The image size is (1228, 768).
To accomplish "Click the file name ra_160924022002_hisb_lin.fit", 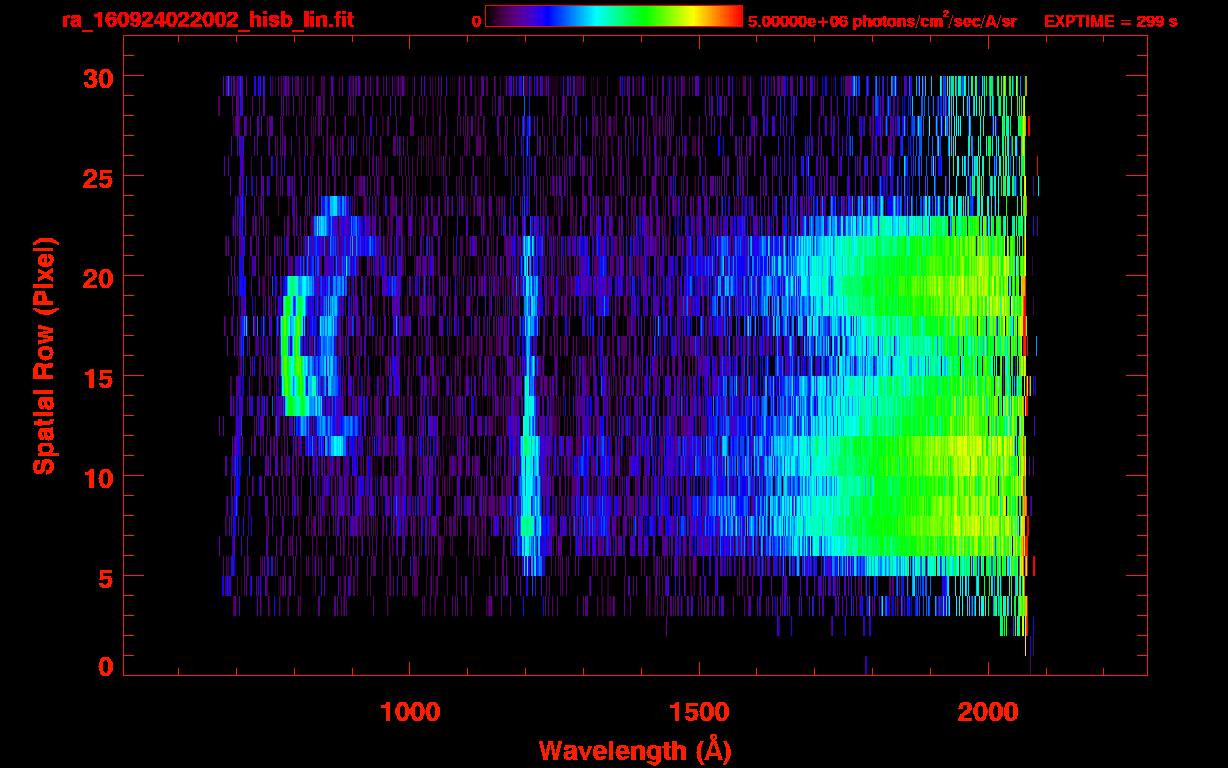I will coord(207,20).
